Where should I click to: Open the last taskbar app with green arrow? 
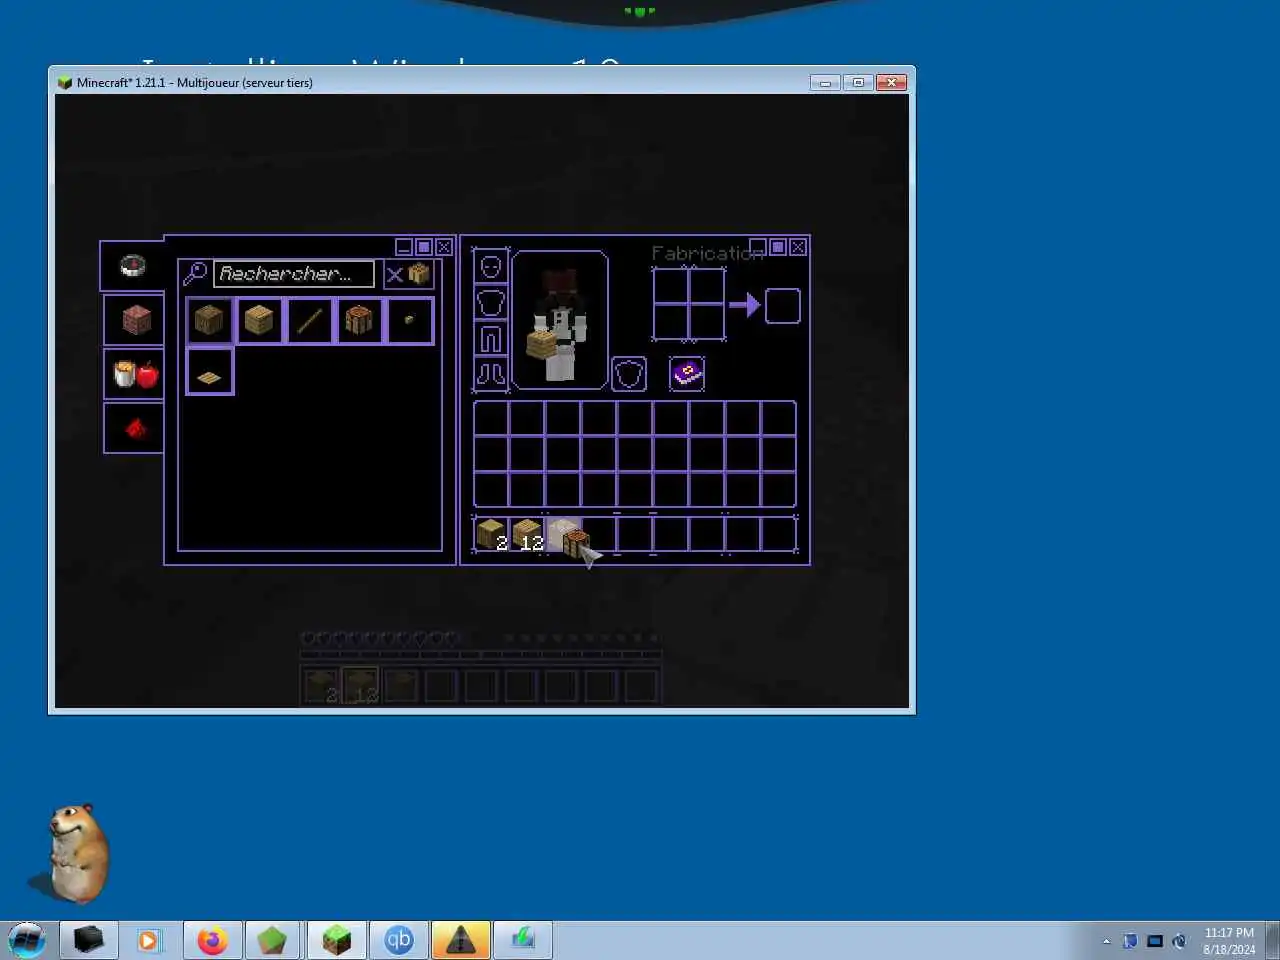pos(523,941)
